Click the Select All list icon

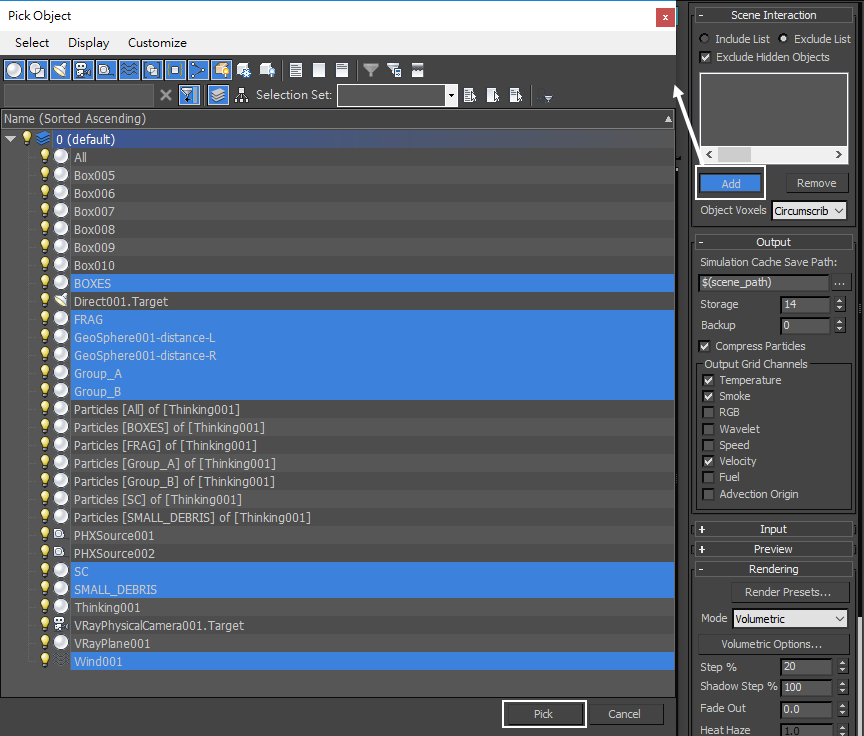click(296, 70)
